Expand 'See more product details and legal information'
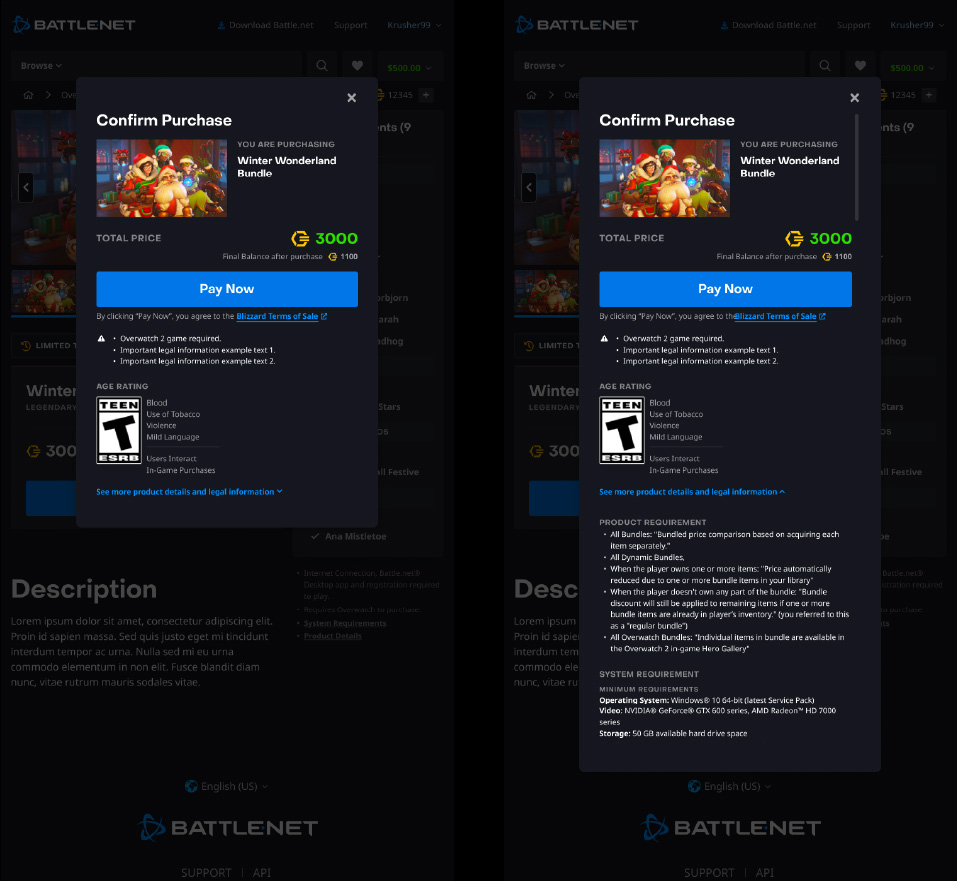The width and height of the screenshot is (957, 881). point(189,491)
